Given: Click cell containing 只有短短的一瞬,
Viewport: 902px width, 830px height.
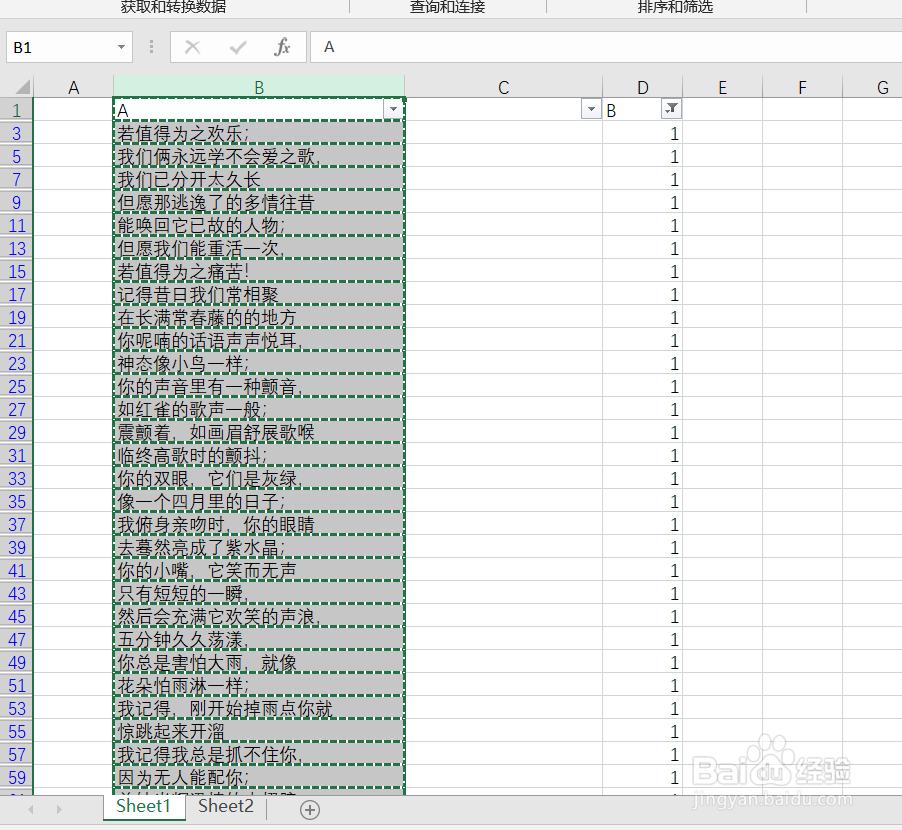Looking at the screenshot, I should coord(259,593).
